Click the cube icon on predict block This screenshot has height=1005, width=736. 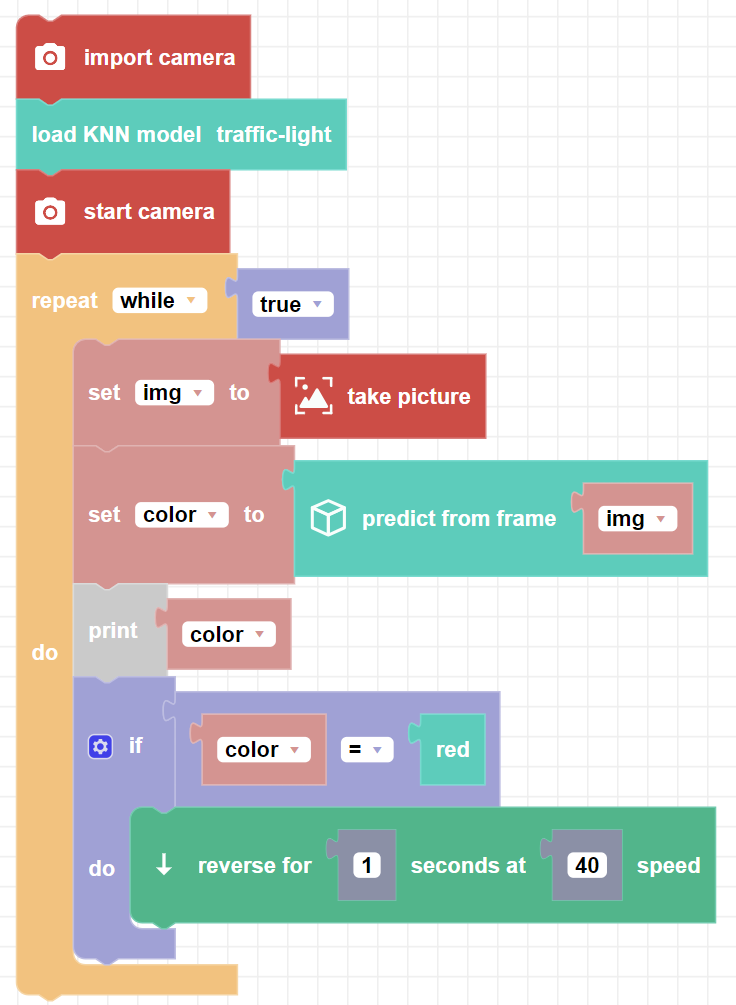pos(328,518)
